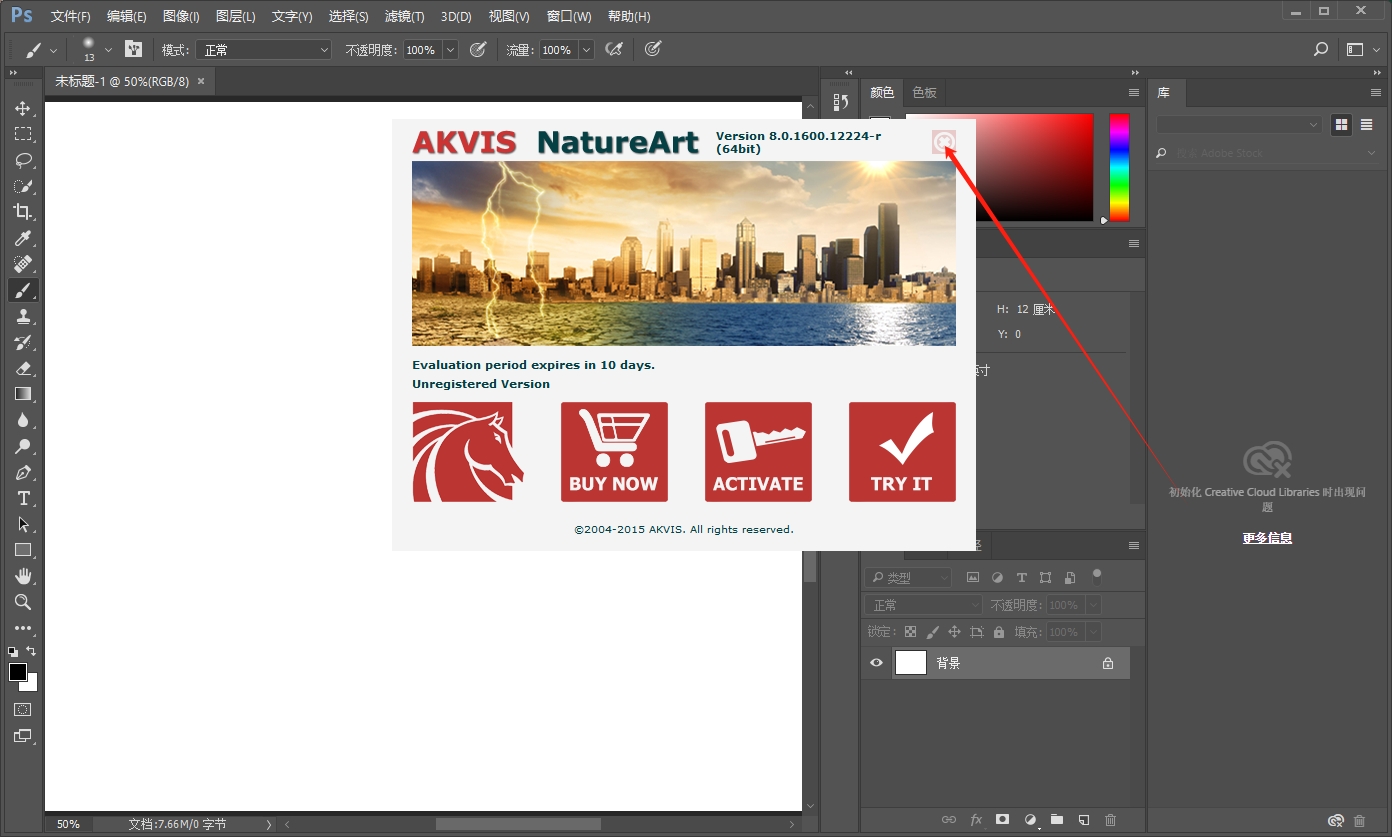Click the AKVIS horse logo button
Image resolution: width=1392 pixels, height=837 pixels.
(x=468, y=452)
